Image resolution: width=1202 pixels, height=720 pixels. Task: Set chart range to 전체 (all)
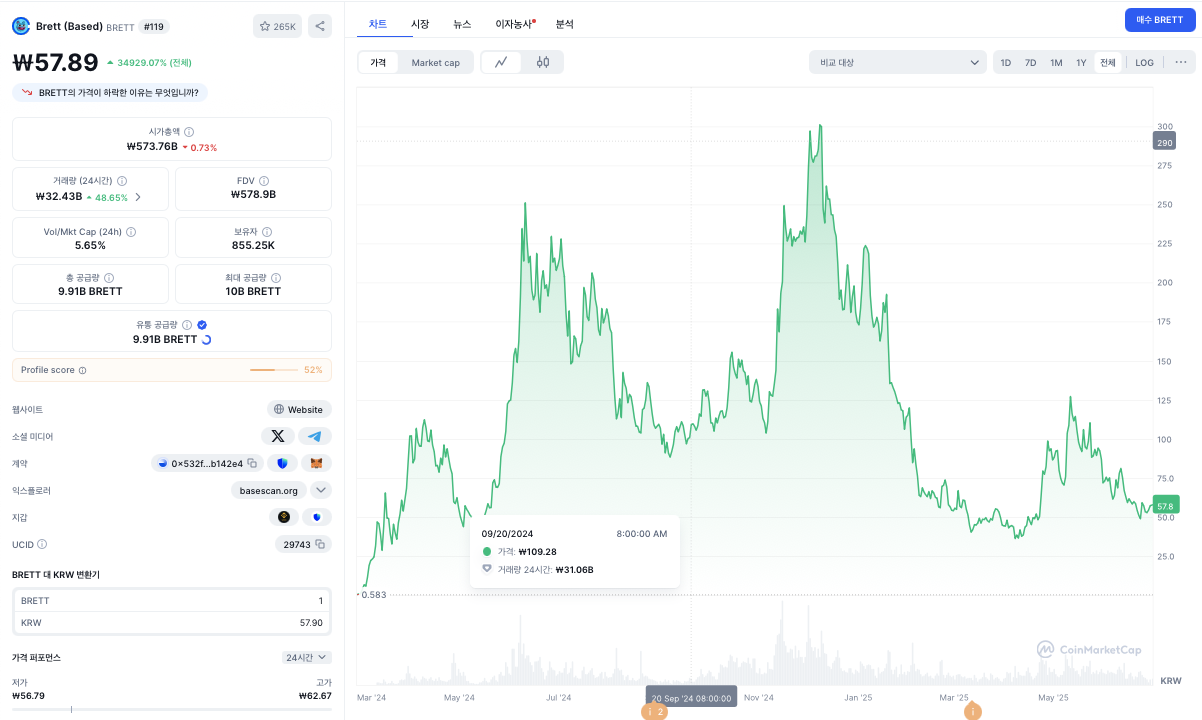[x=1108, y=62]
